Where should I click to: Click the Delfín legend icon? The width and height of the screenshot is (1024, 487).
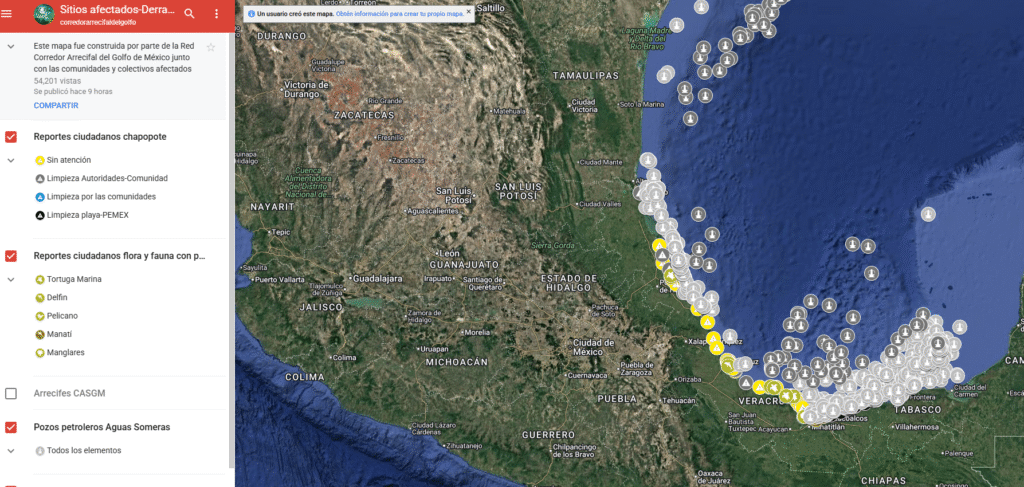click(x=40, y=297)
